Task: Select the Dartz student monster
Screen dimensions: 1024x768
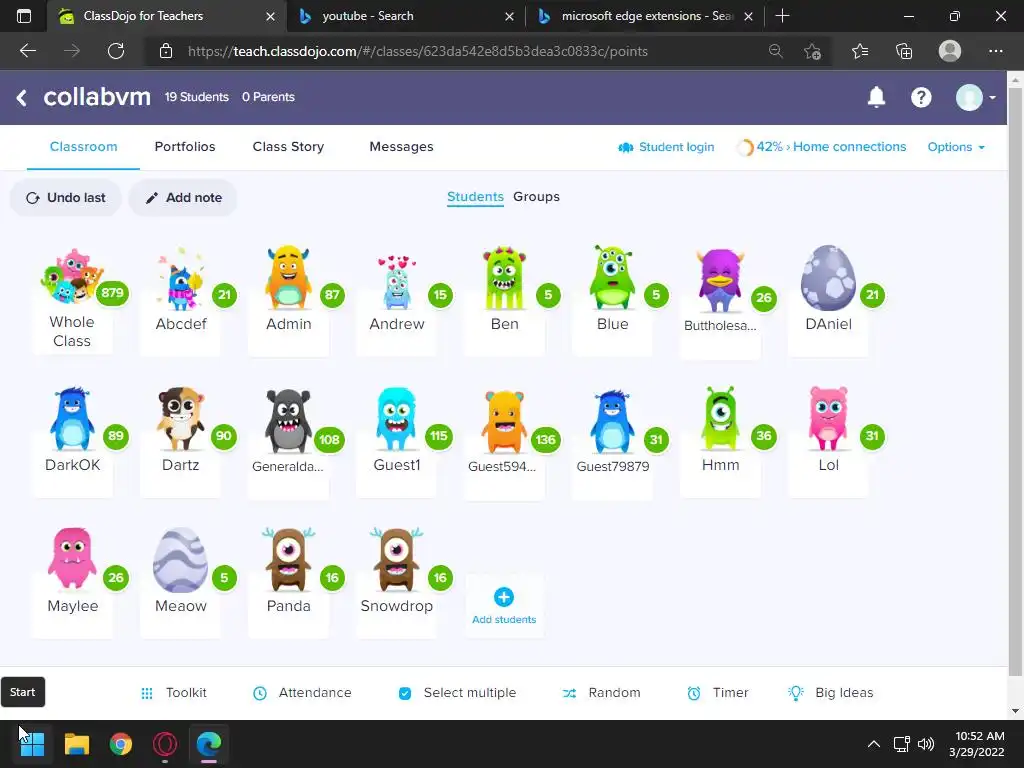Action: pyautogui.click(x=180, y=419)
